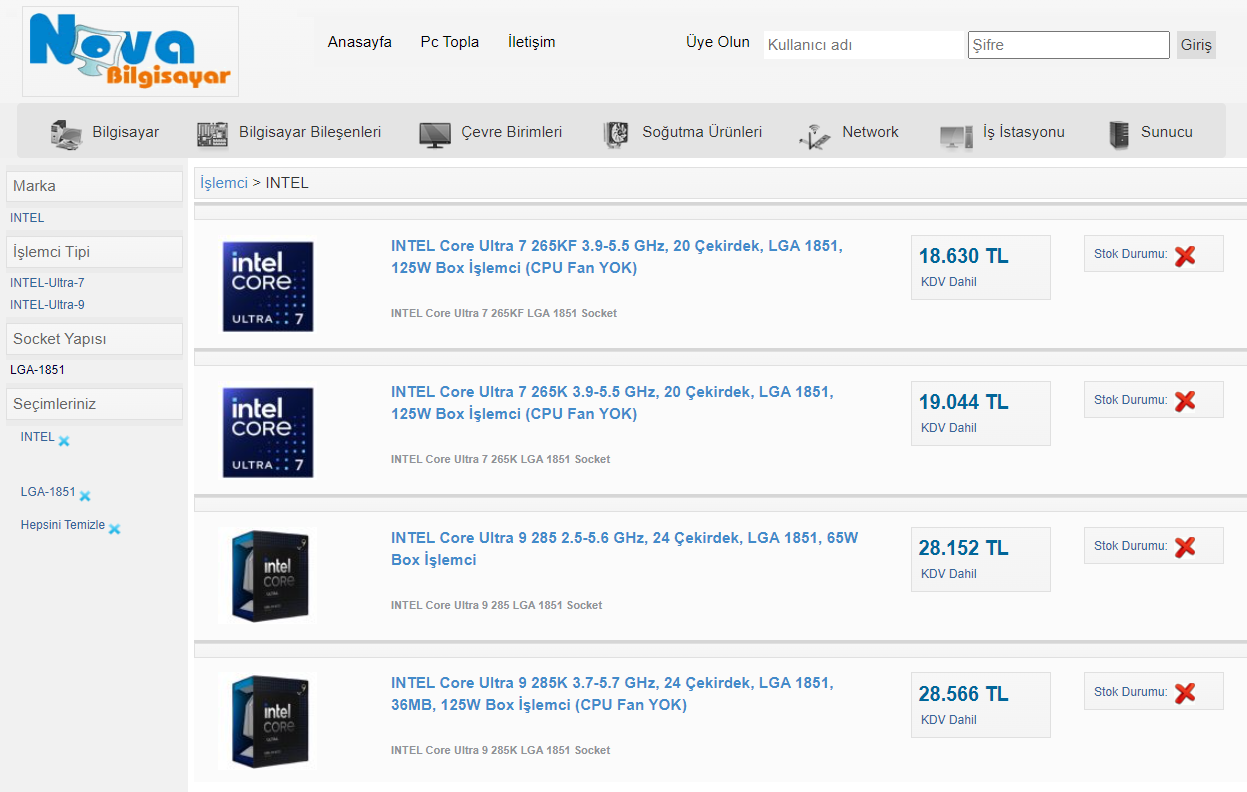
Task: Click the Socket Yapısı filter heading
Action: [x=94, y=339]
